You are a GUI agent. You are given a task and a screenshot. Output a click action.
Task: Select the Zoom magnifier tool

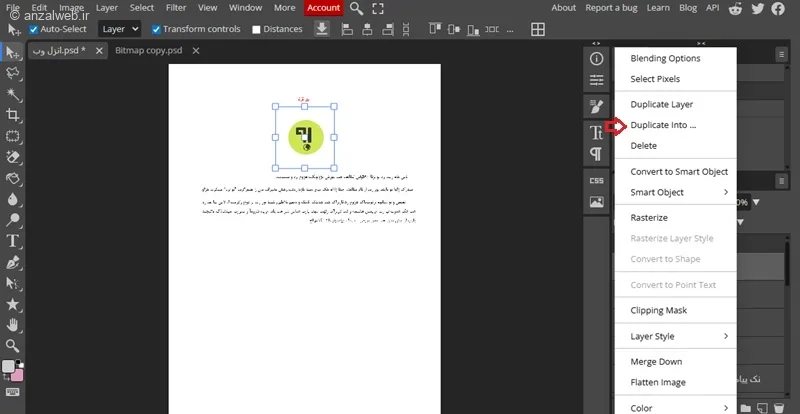click(13, 346)
